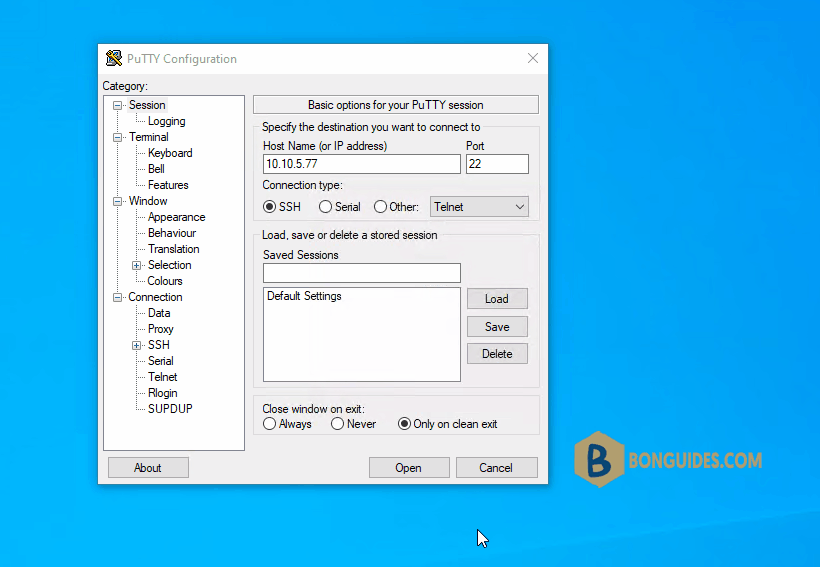Open Rlogin settings category

point(162,393)
